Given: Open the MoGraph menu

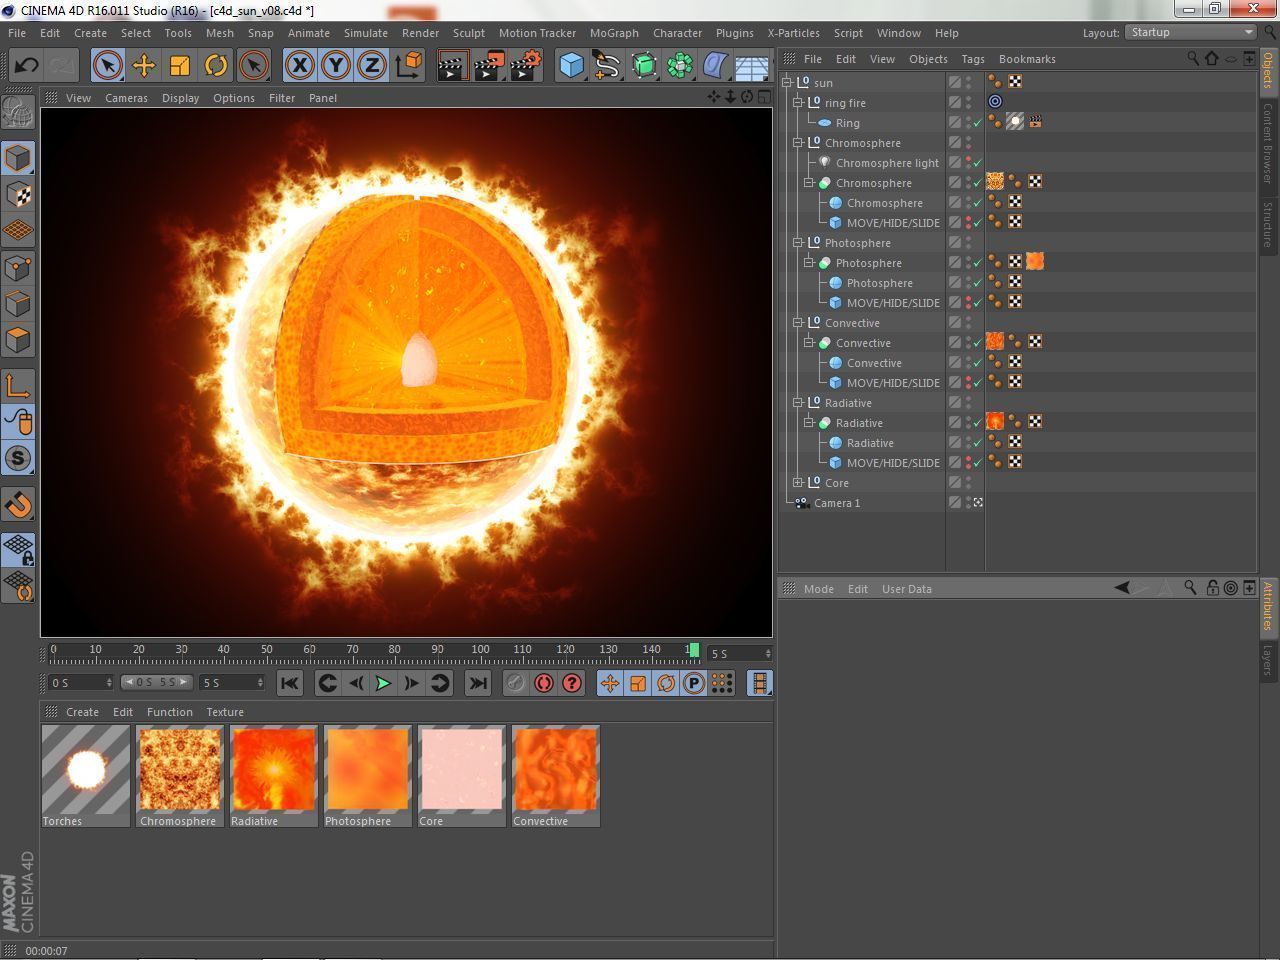Looking at the screenshot, I should click(613, 33).
